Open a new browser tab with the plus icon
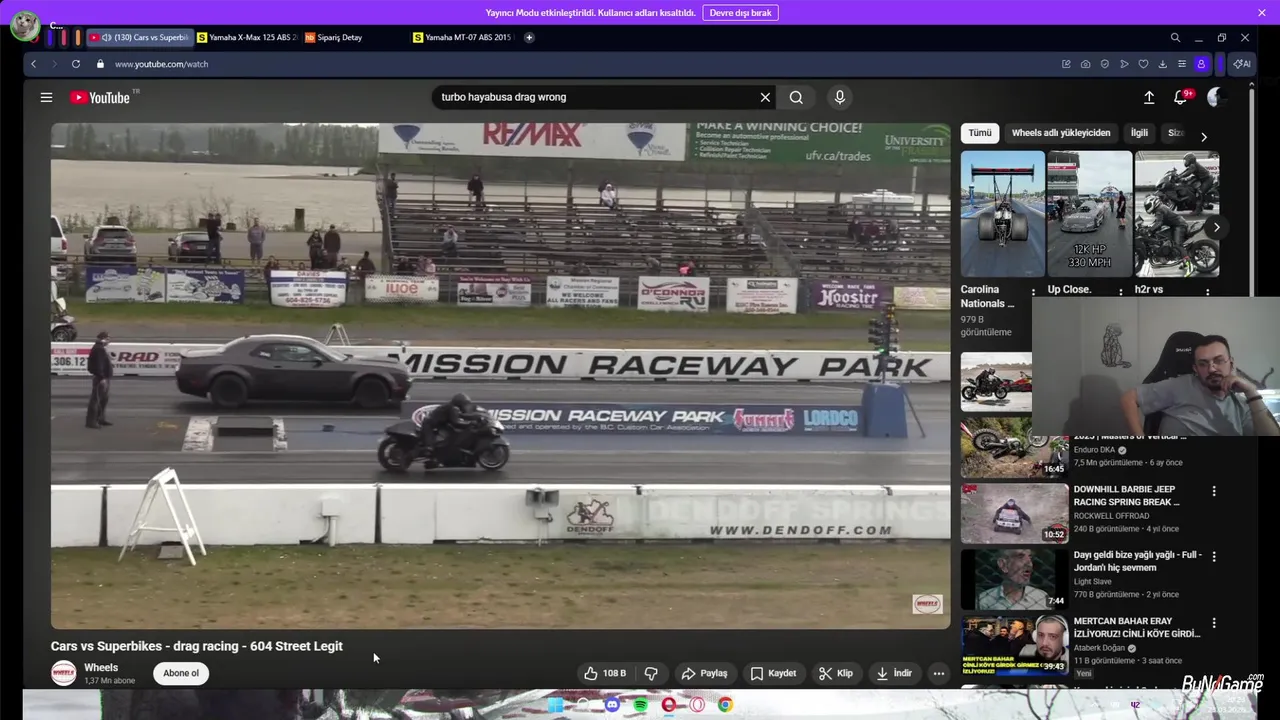Viewport: 1280px width, 720px height. click(x=529, y=37)
